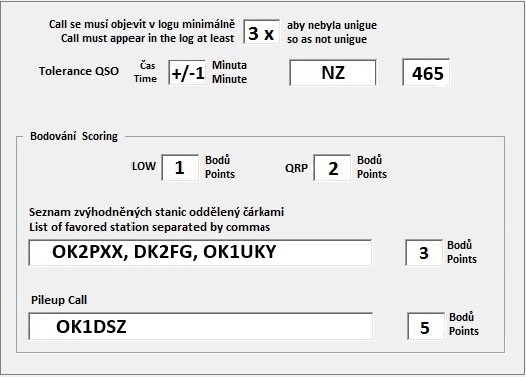This screenshot has width=526, height=377.
Task: Click the LOW points field showing 1
Action: coord(180,167)
